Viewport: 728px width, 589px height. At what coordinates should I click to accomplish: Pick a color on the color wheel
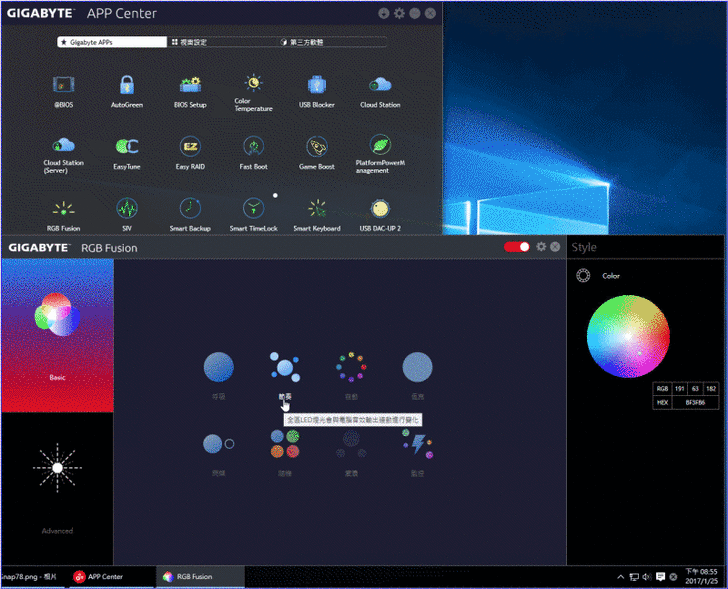[x=625, y=336]
